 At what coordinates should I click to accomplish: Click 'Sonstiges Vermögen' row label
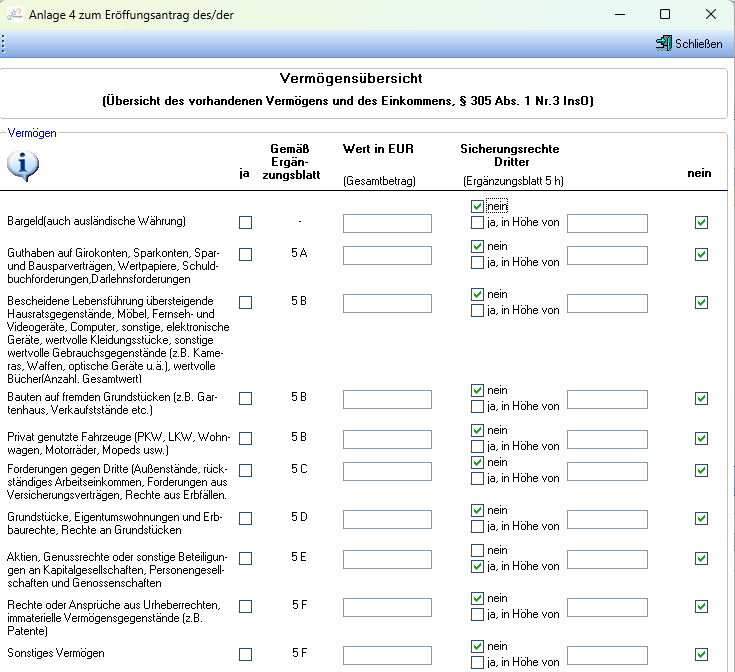tap(56, 653)
